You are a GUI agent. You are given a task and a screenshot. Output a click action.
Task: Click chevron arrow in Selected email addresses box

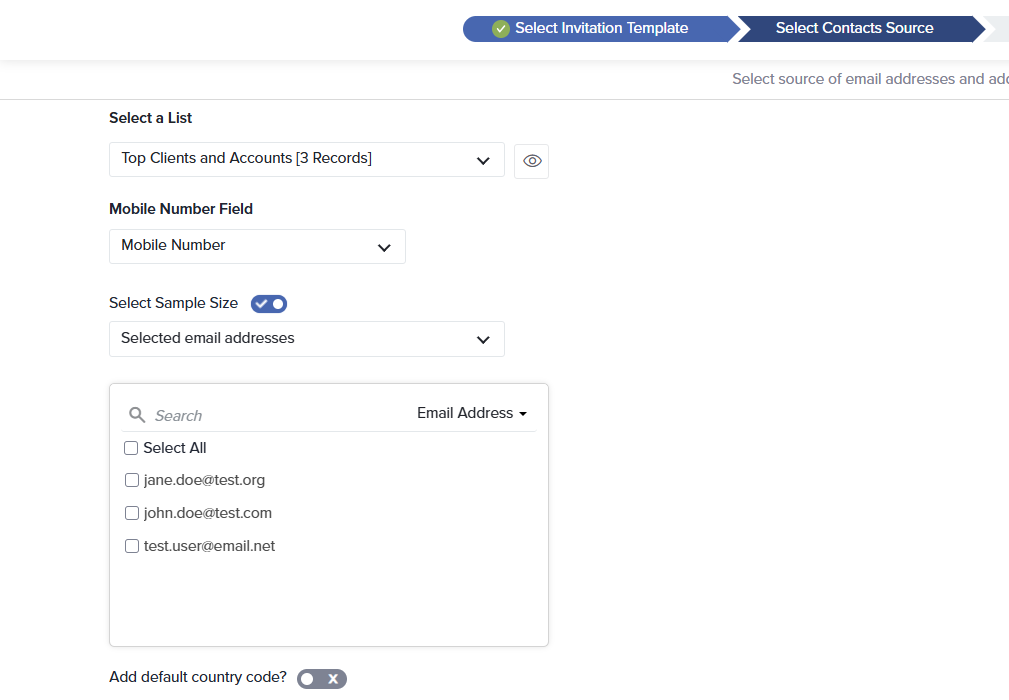(483, 340)
